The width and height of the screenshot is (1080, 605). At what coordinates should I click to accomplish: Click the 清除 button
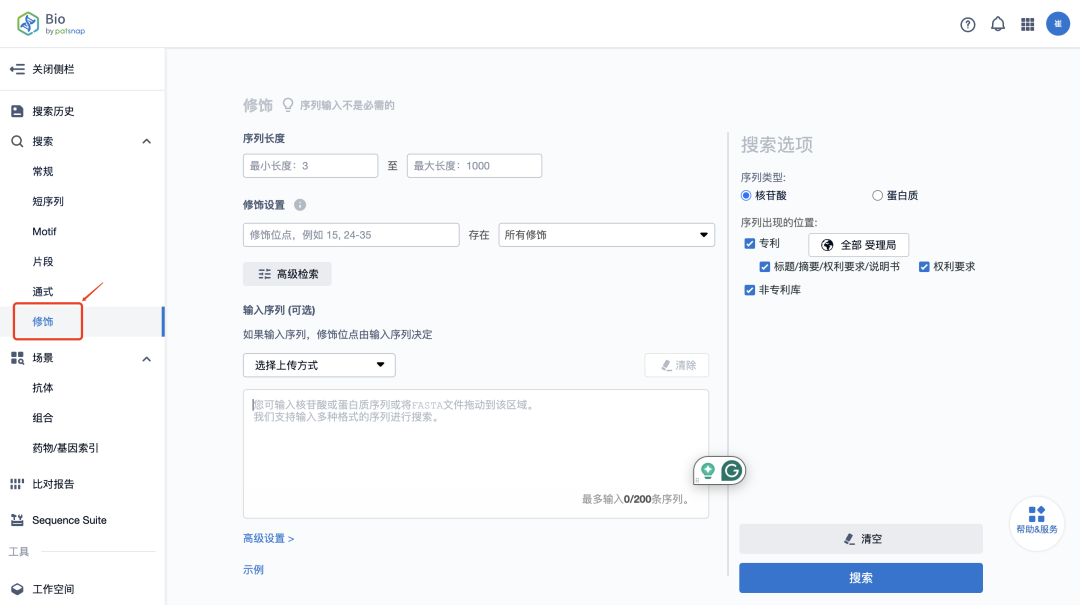point(676,365)
